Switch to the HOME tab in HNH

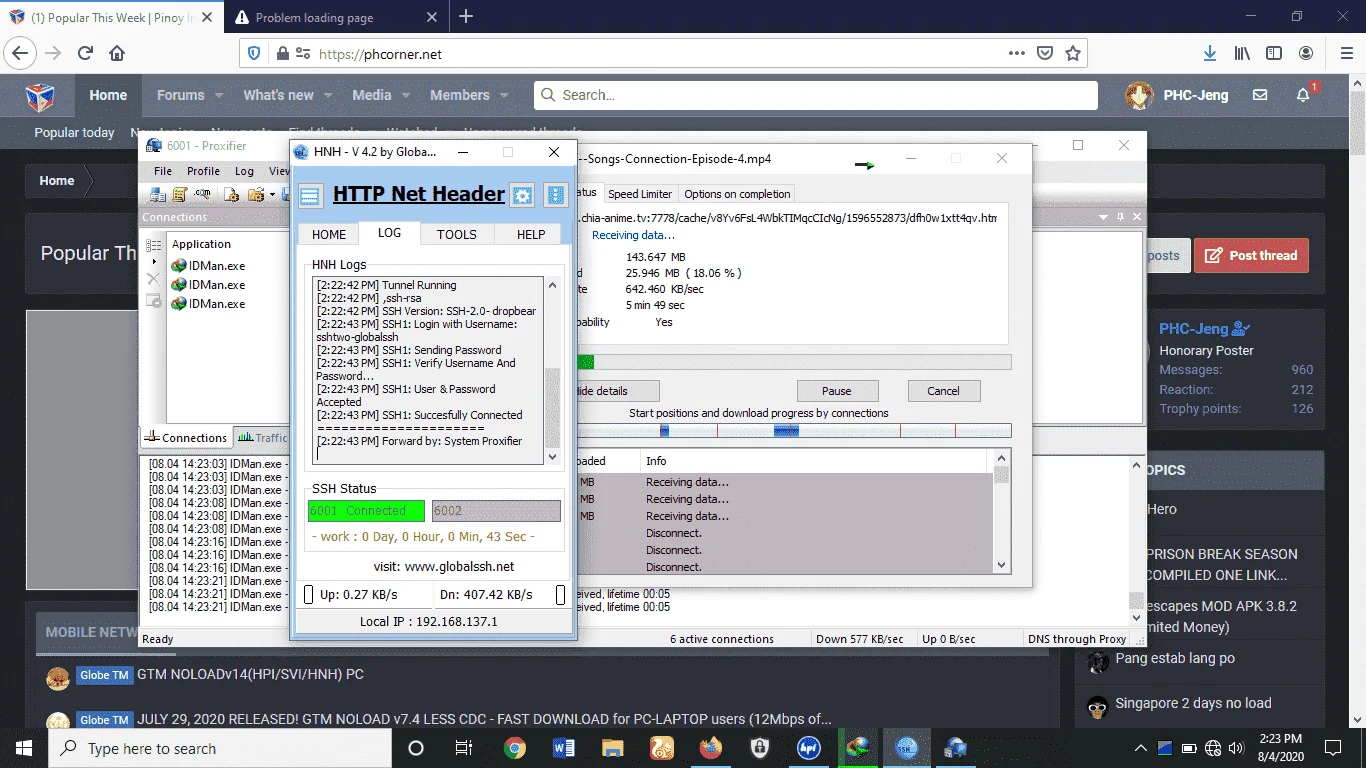pos(329,234)
